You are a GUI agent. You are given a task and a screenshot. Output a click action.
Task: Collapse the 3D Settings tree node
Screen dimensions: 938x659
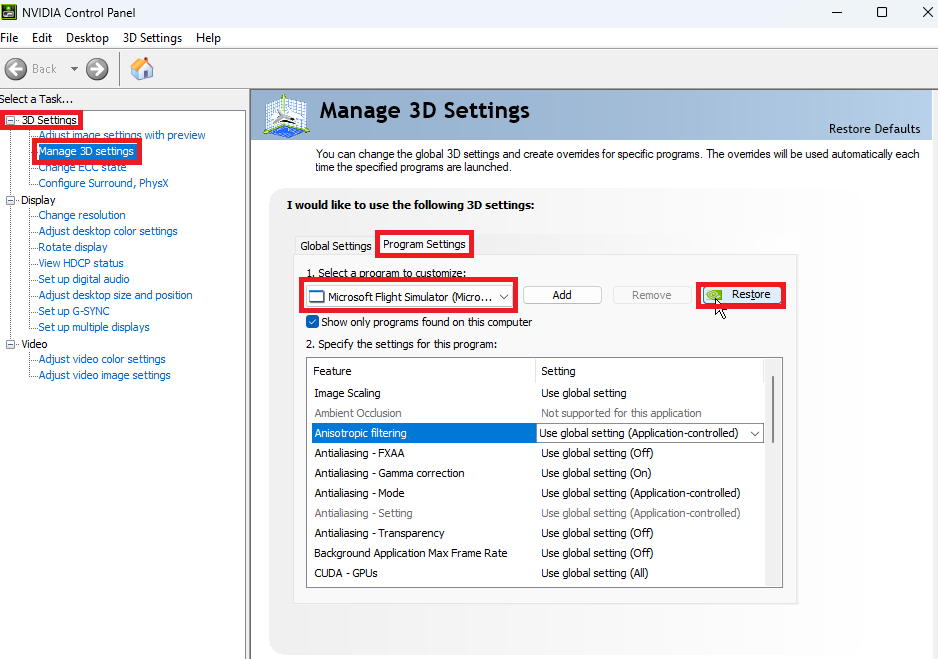point(10,120)
